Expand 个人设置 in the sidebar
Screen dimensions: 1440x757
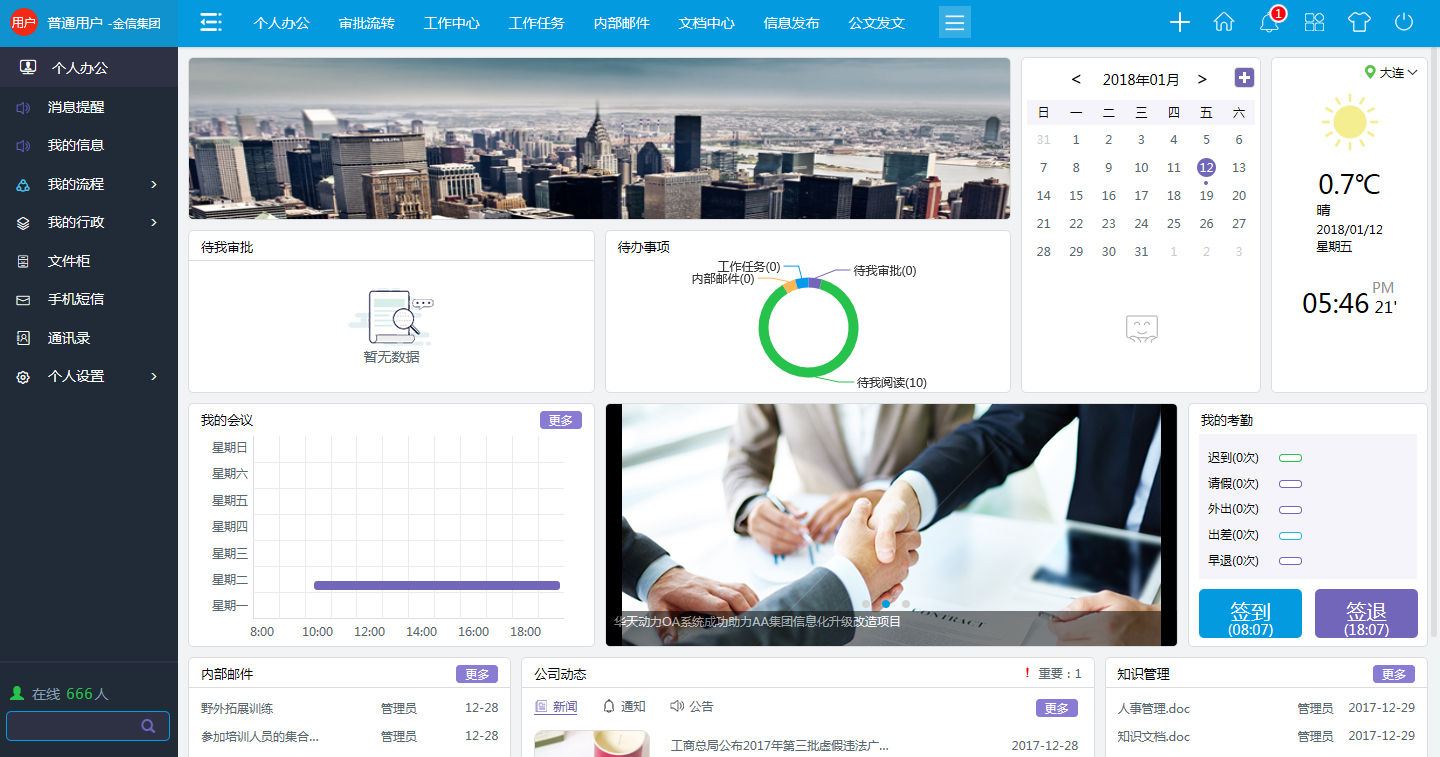point(89,376)
